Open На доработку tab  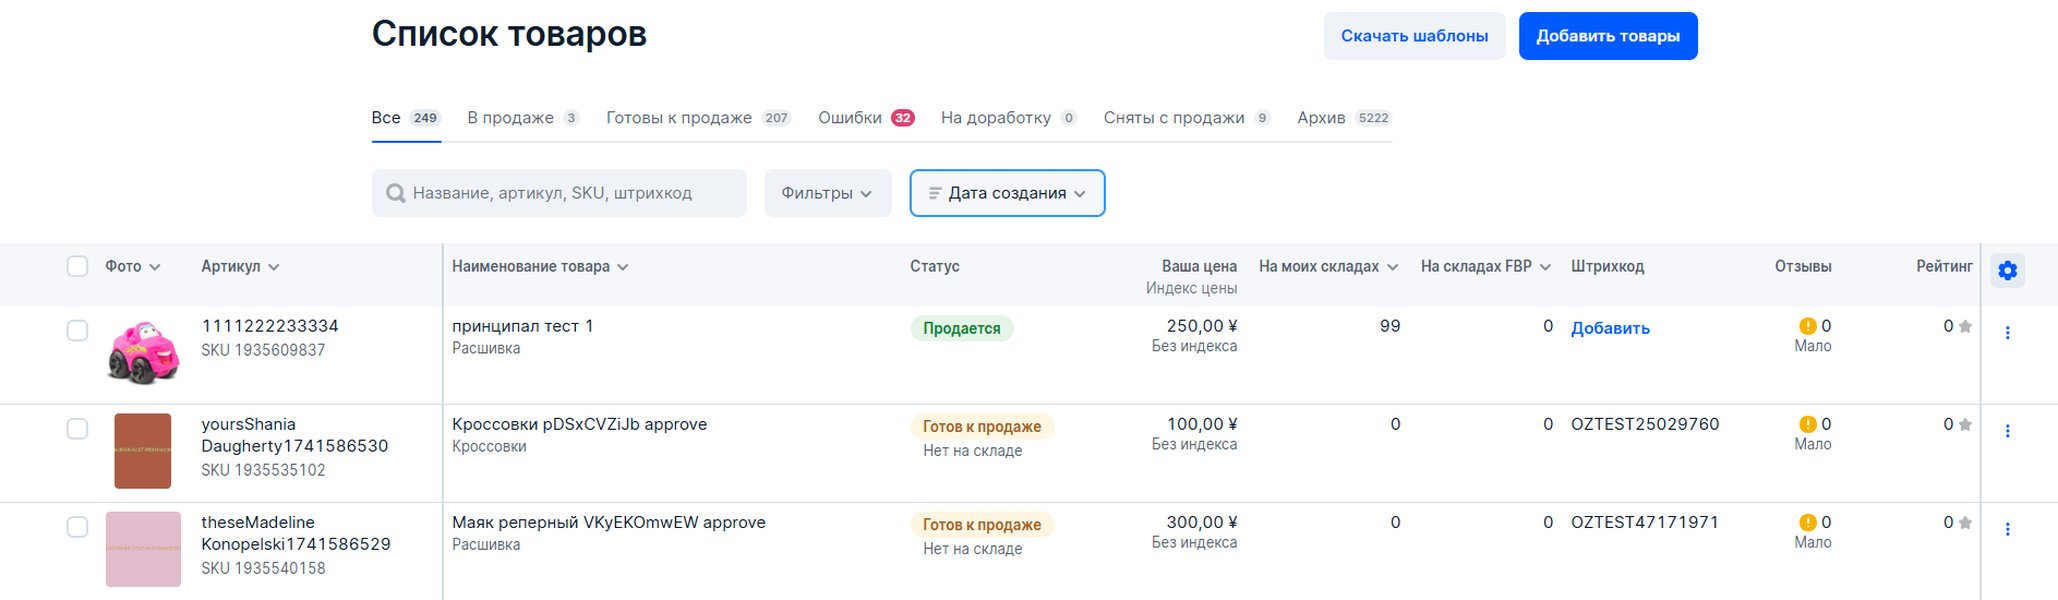(1008, 118)
